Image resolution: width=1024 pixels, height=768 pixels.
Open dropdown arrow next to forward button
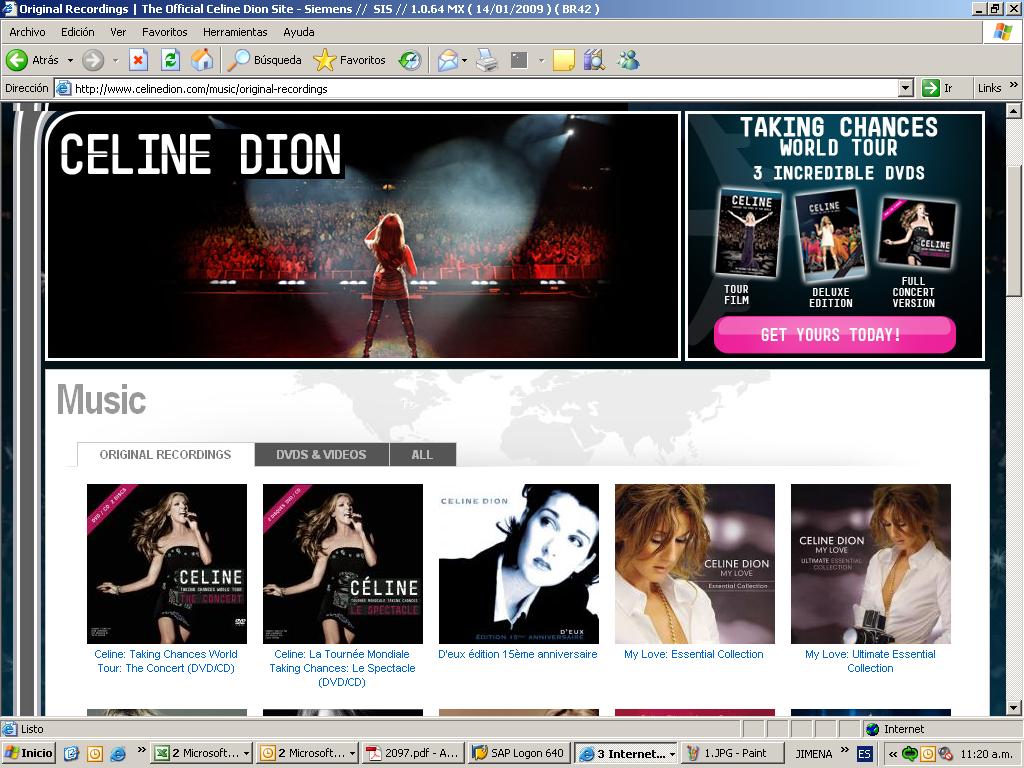[x=116, y=61]
